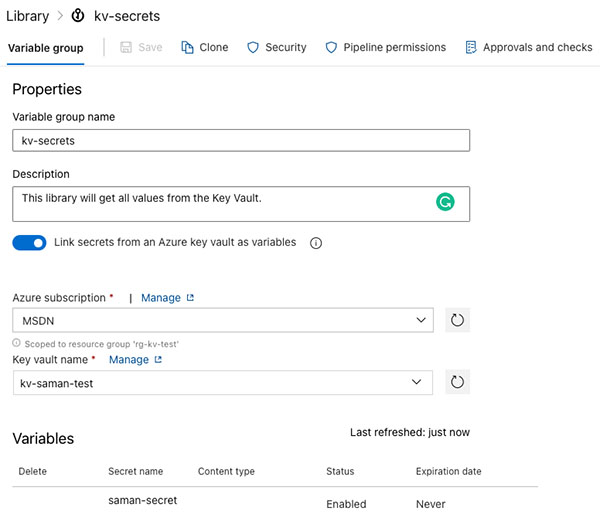Image resolution: width=600 pixels, height=528 pixels.
Task: Open Manage link for Key vault name
Action: (x=134, y=359)
